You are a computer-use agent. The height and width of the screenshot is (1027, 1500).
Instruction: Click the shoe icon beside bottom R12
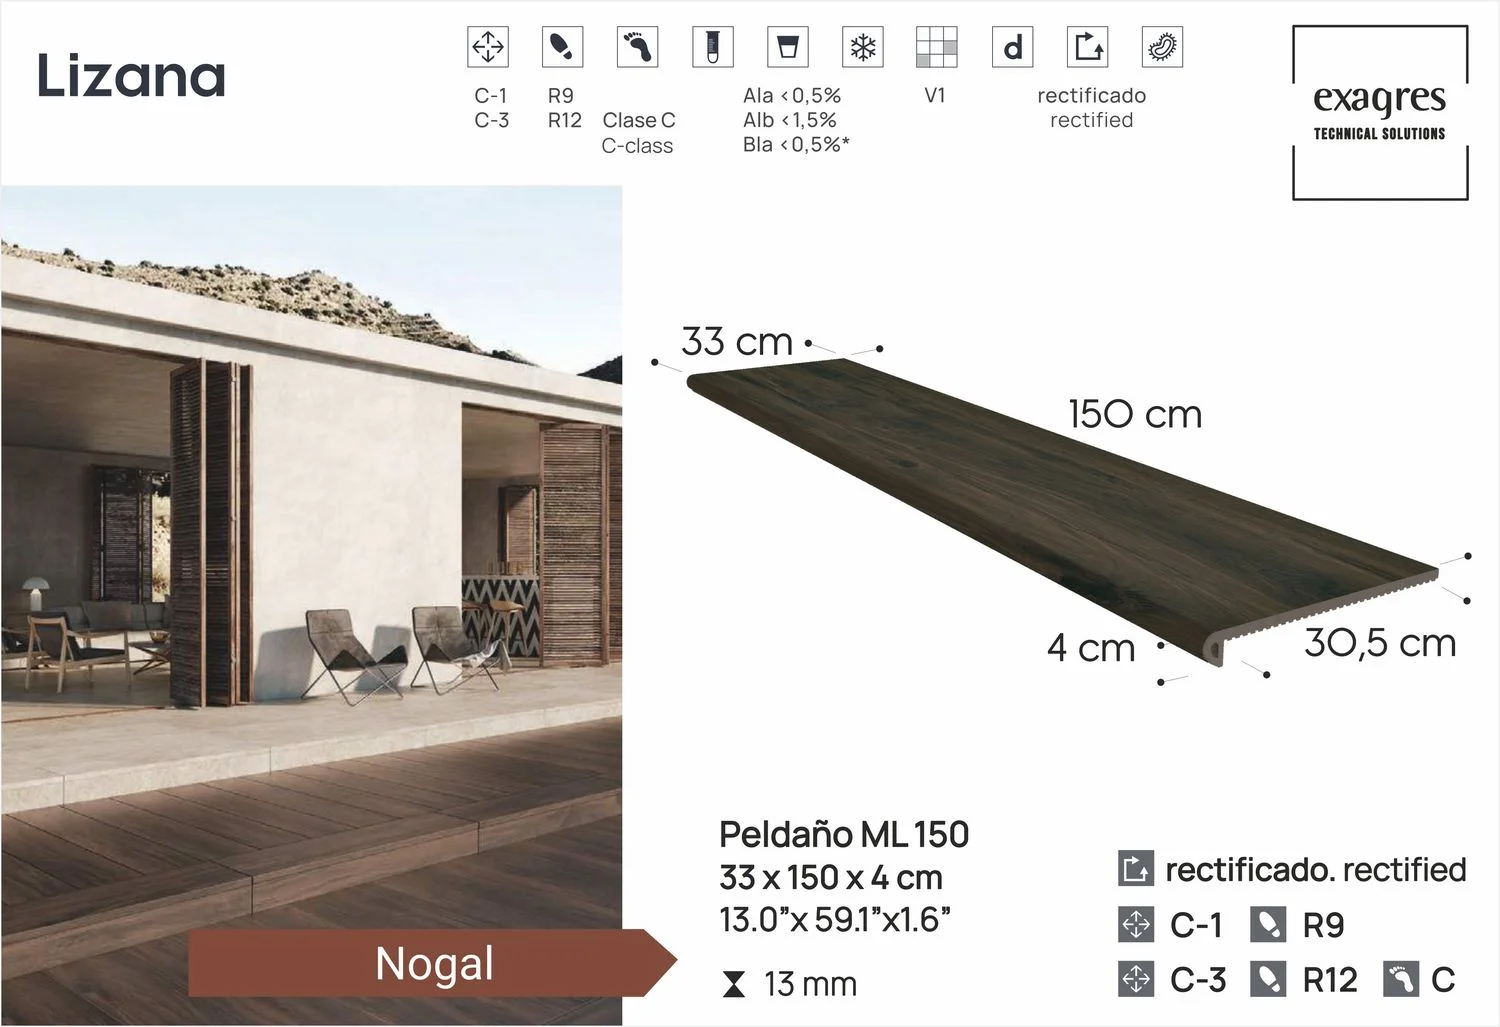[1268, 979]
